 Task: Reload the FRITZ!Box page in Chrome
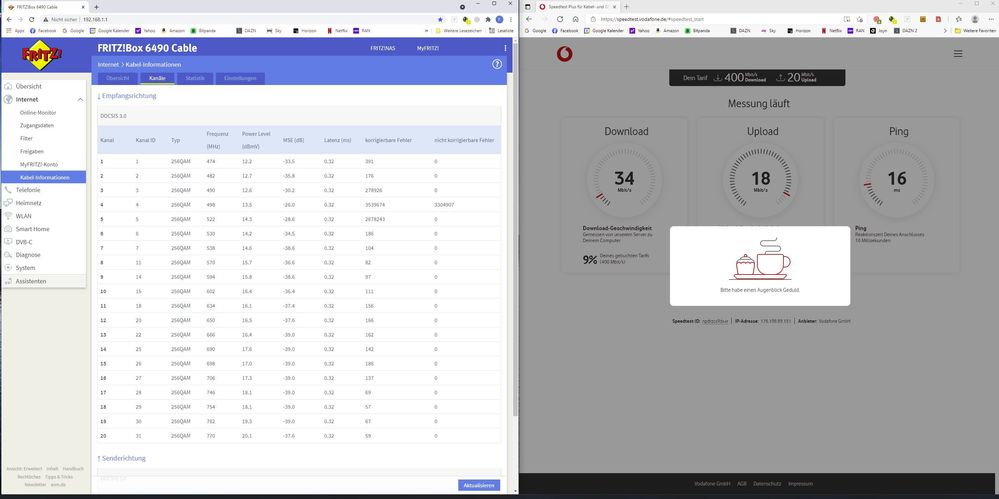31,20
